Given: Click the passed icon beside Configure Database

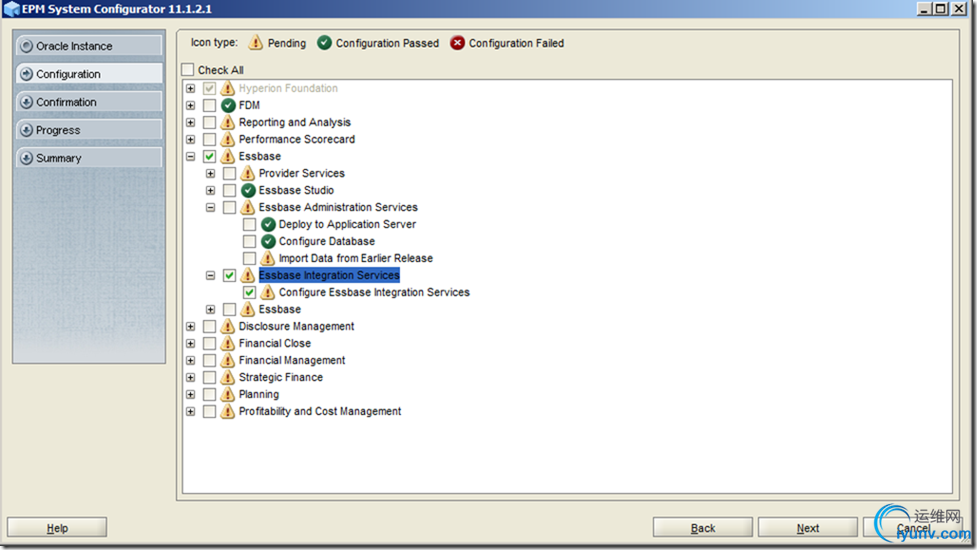Looking at the screenshot, I should 268,241.
